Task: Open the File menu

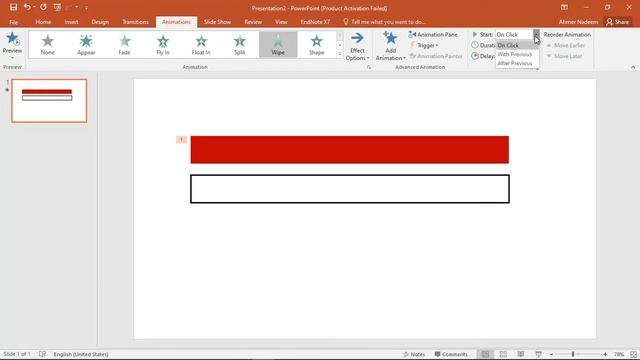Action: (13, 22)
